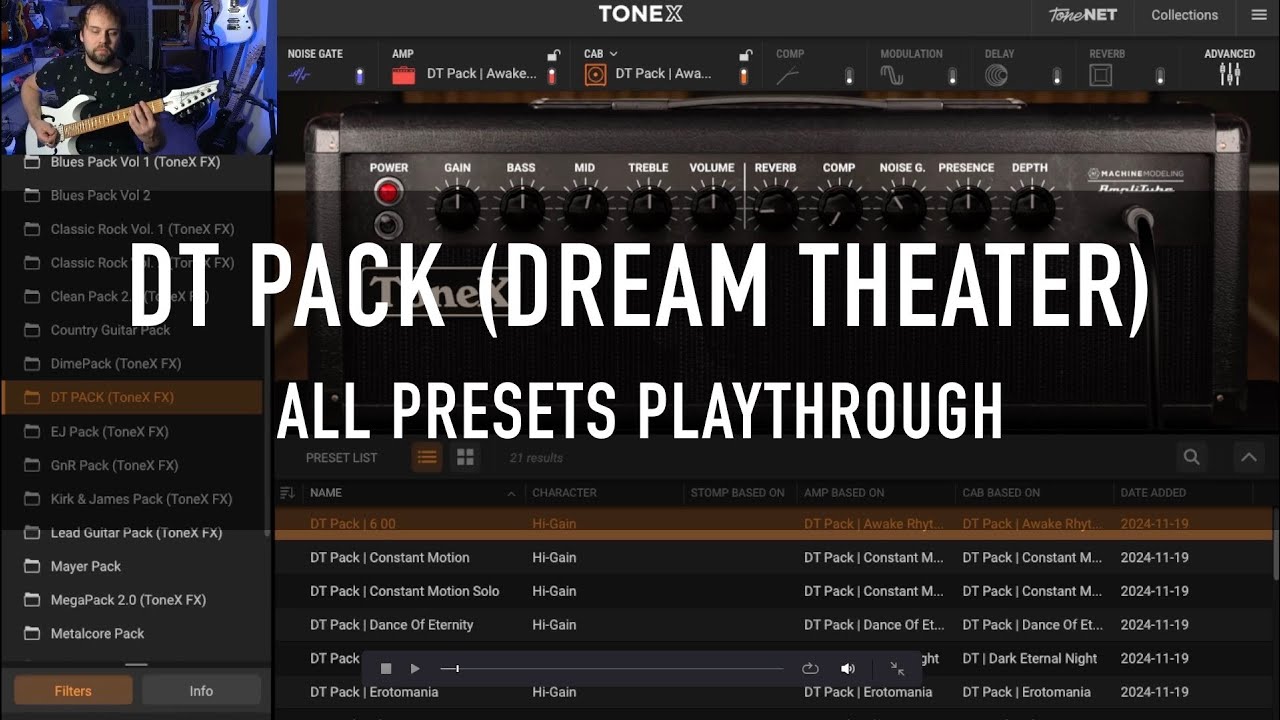Click the DT PACK (ToneX FX) folder icon
The width and height of the screenshot is (1280, 720).
[x=32, y=397]
